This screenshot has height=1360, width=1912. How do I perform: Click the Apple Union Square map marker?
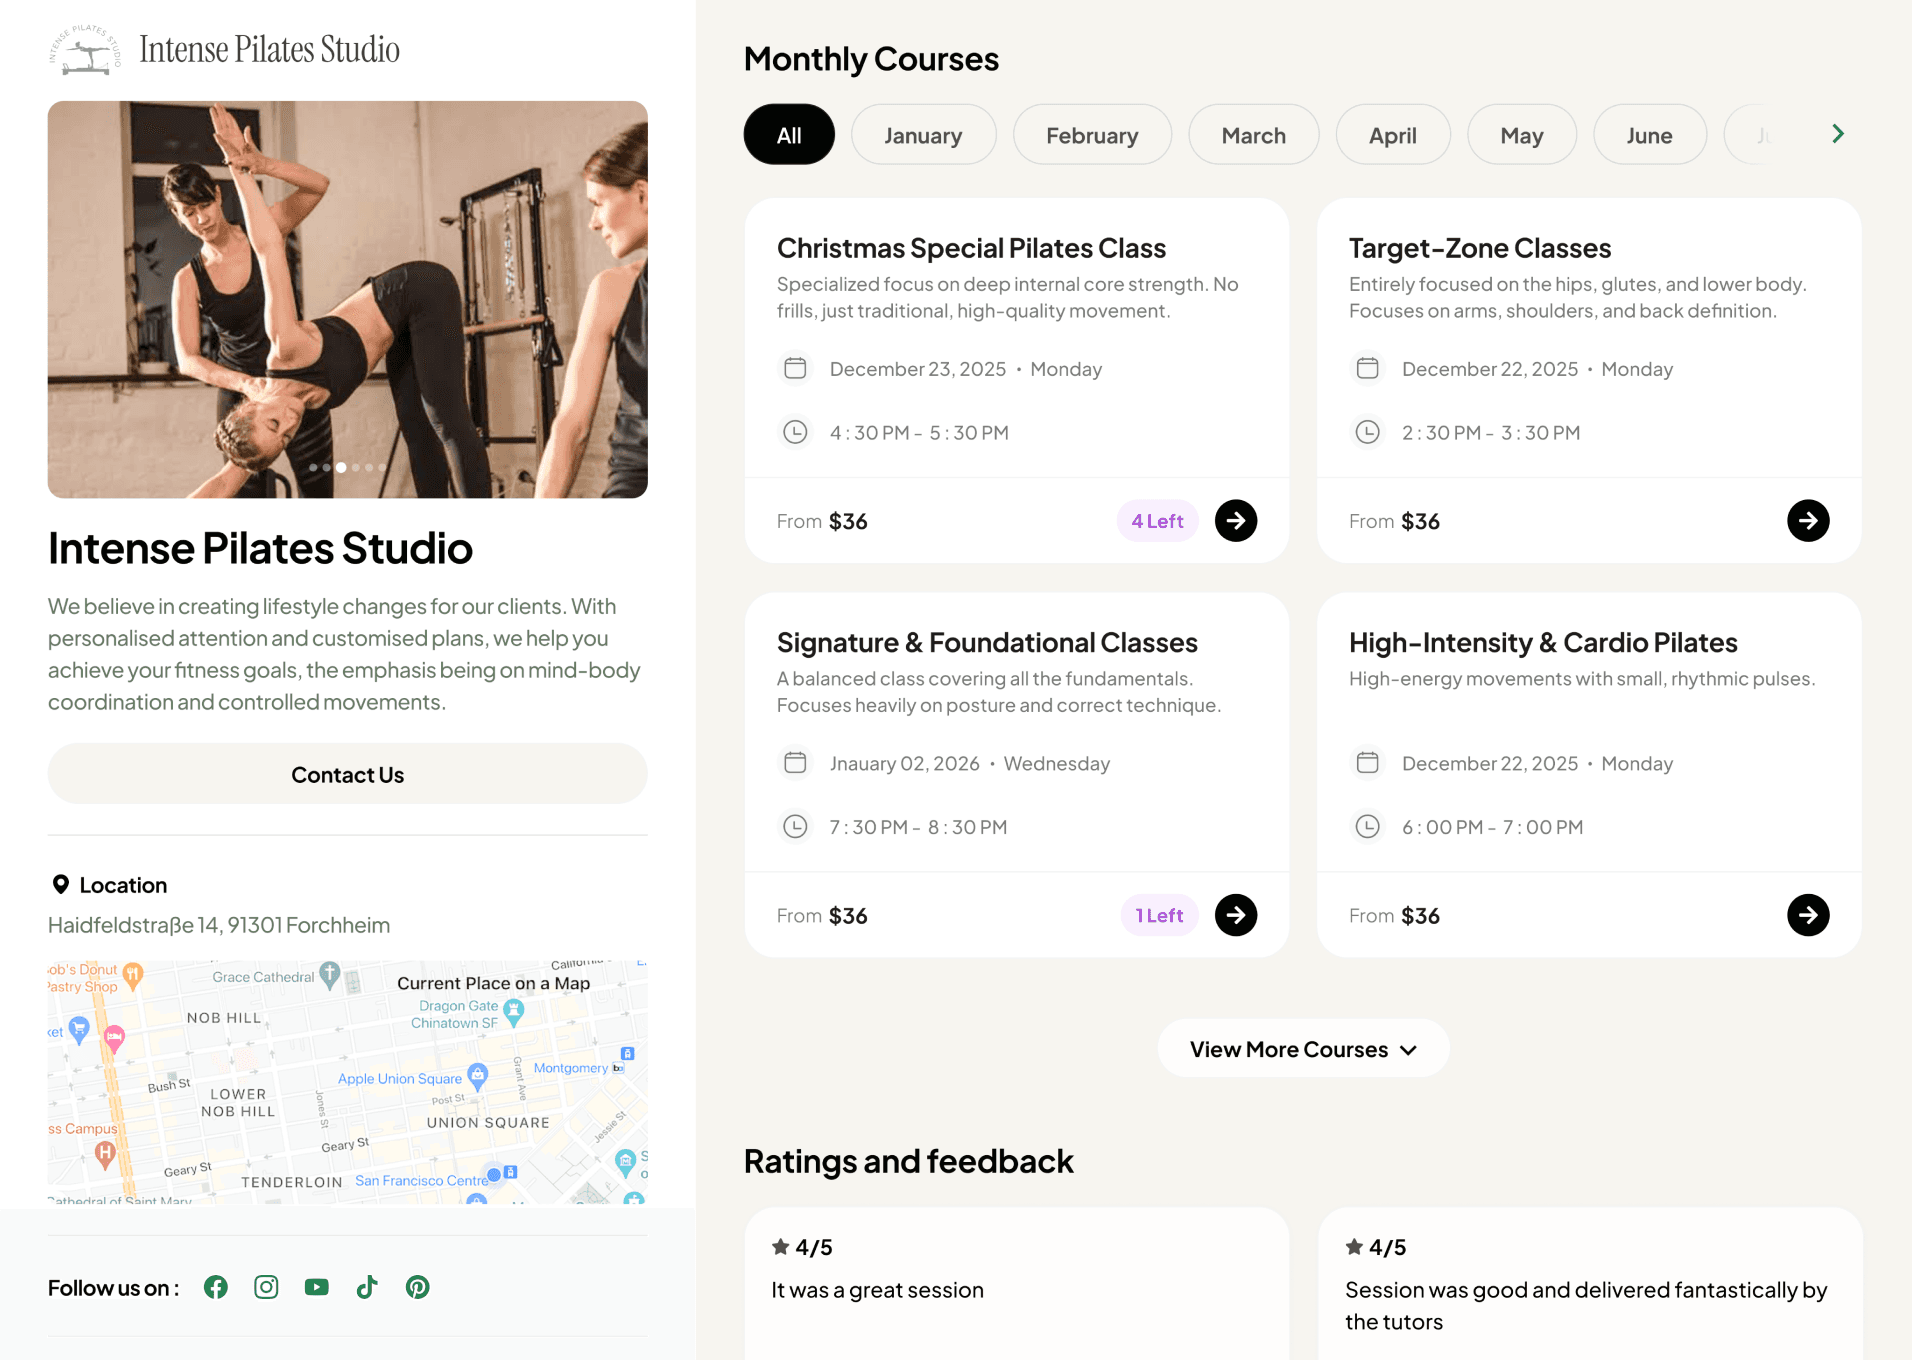click(x=478, y=1077)
